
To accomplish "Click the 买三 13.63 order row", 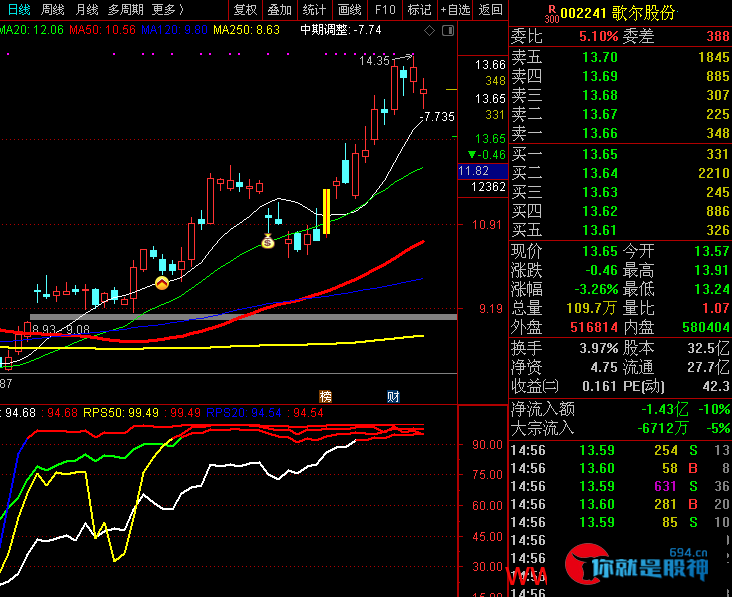I will click(620, 192).
